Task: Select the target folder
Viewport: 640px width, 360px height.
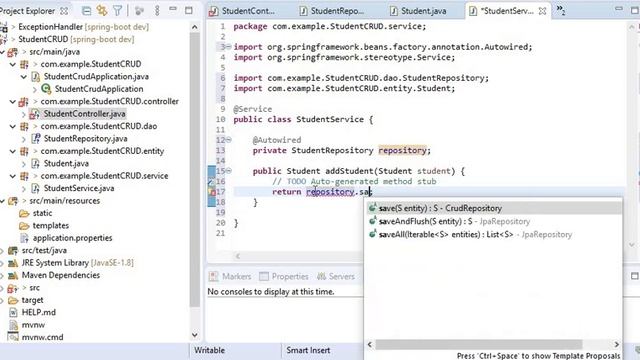Action: pos(32,300)
